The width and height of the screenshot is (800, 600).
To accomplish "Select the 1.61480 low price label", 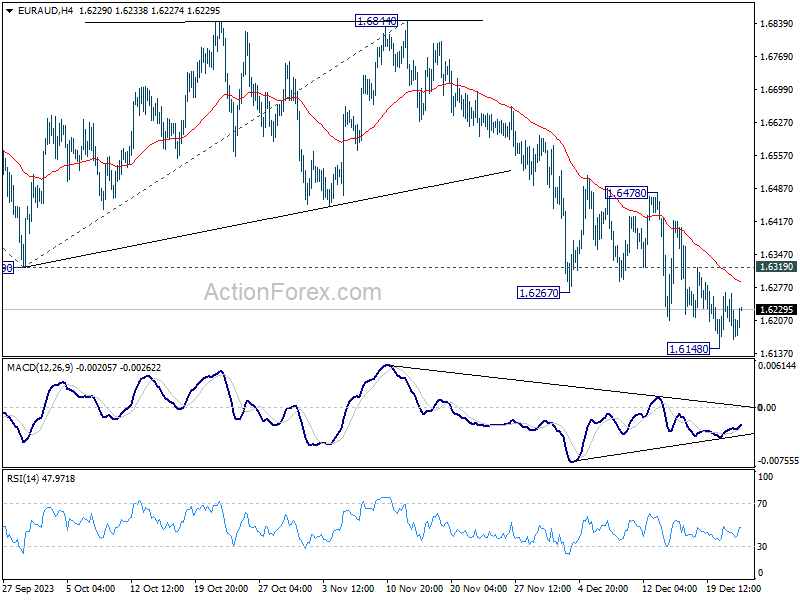I will click(689, 349).
